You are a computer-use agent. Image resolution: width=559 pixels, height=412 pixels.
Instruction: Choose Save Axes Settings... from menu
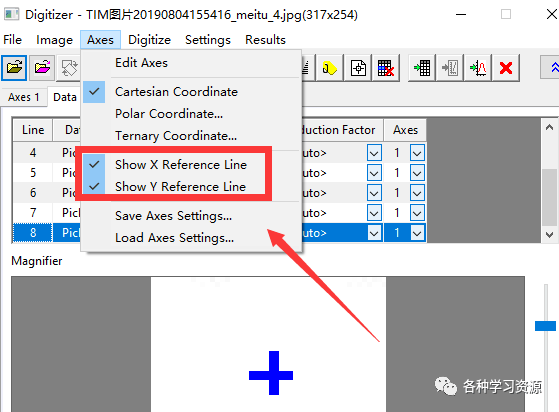(173, 216)
